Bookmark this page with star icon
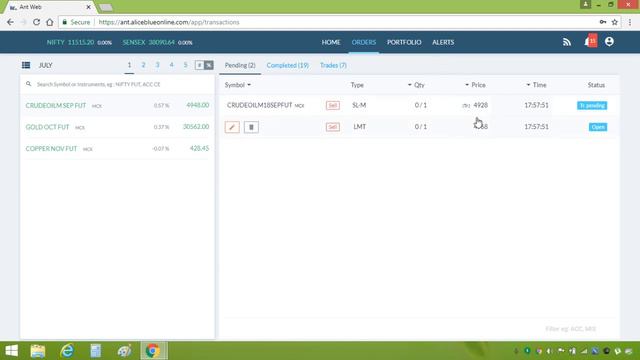 [614, 22]
